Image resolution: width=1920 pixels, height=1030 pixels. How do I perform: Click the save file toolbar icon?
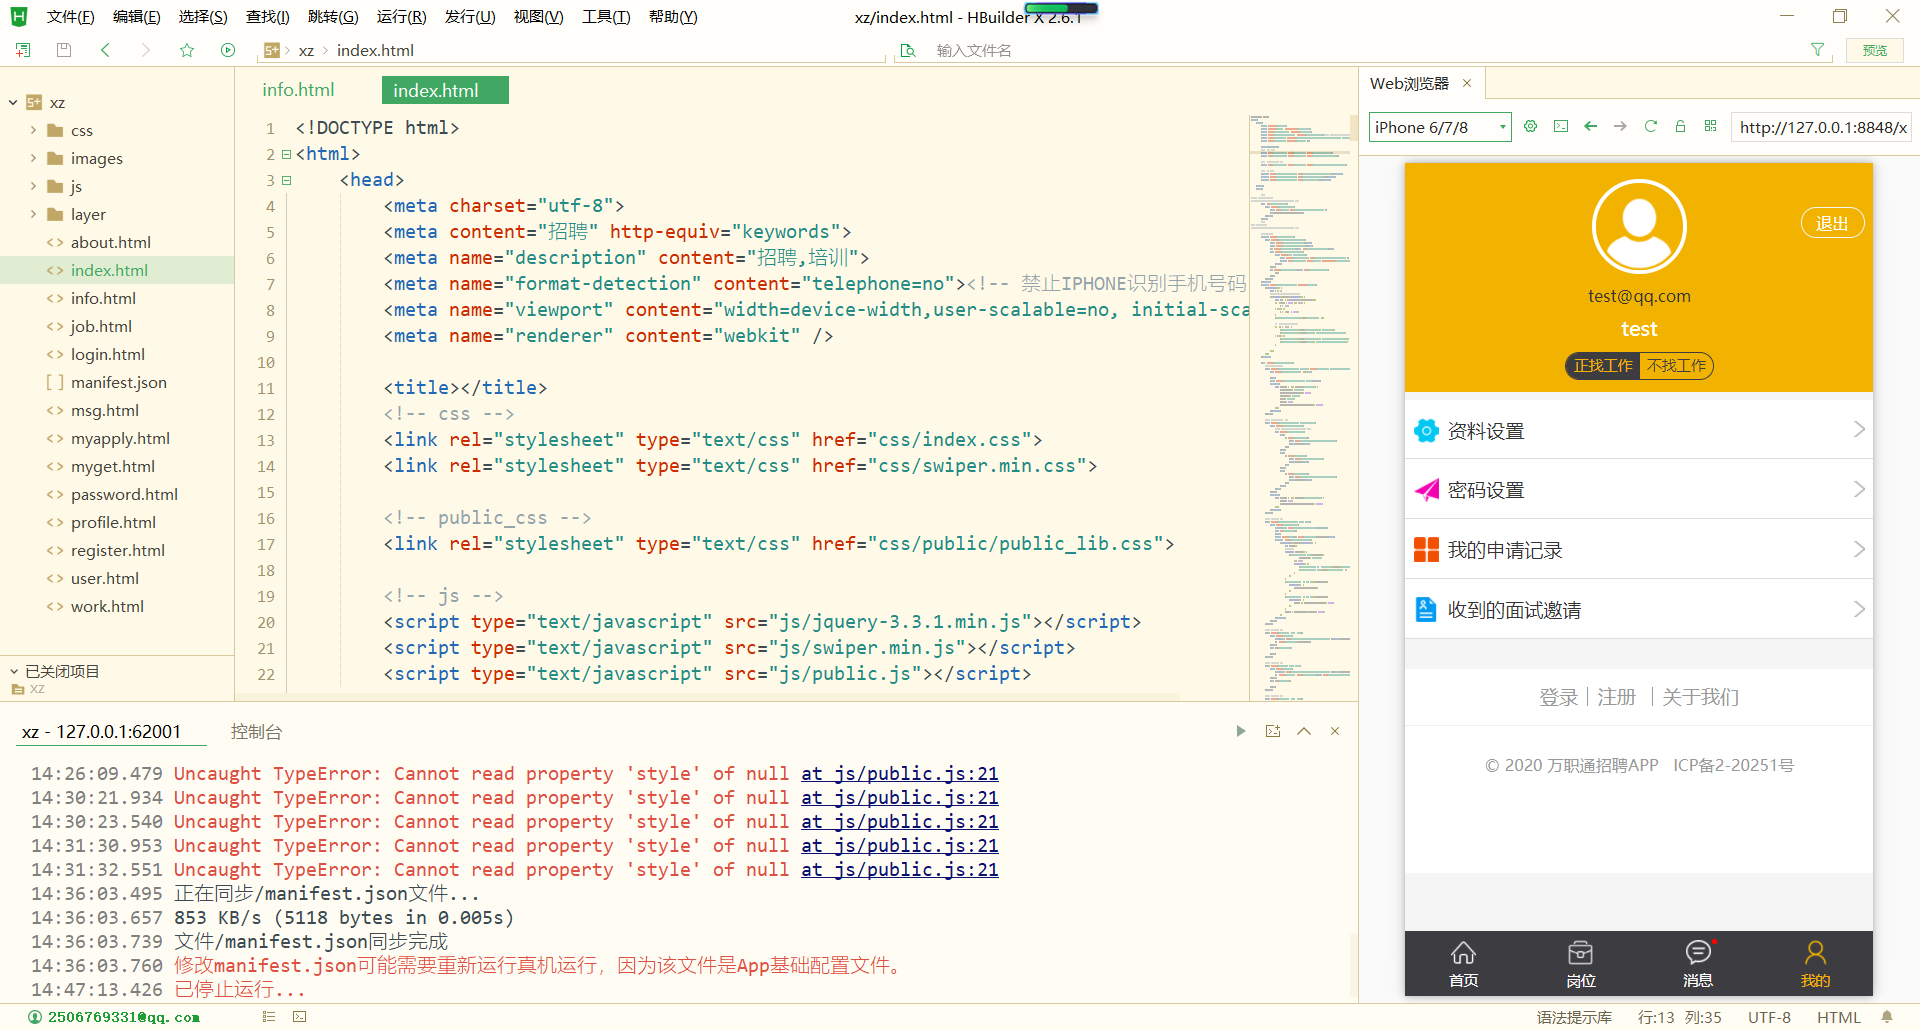(x=64, y=50)
